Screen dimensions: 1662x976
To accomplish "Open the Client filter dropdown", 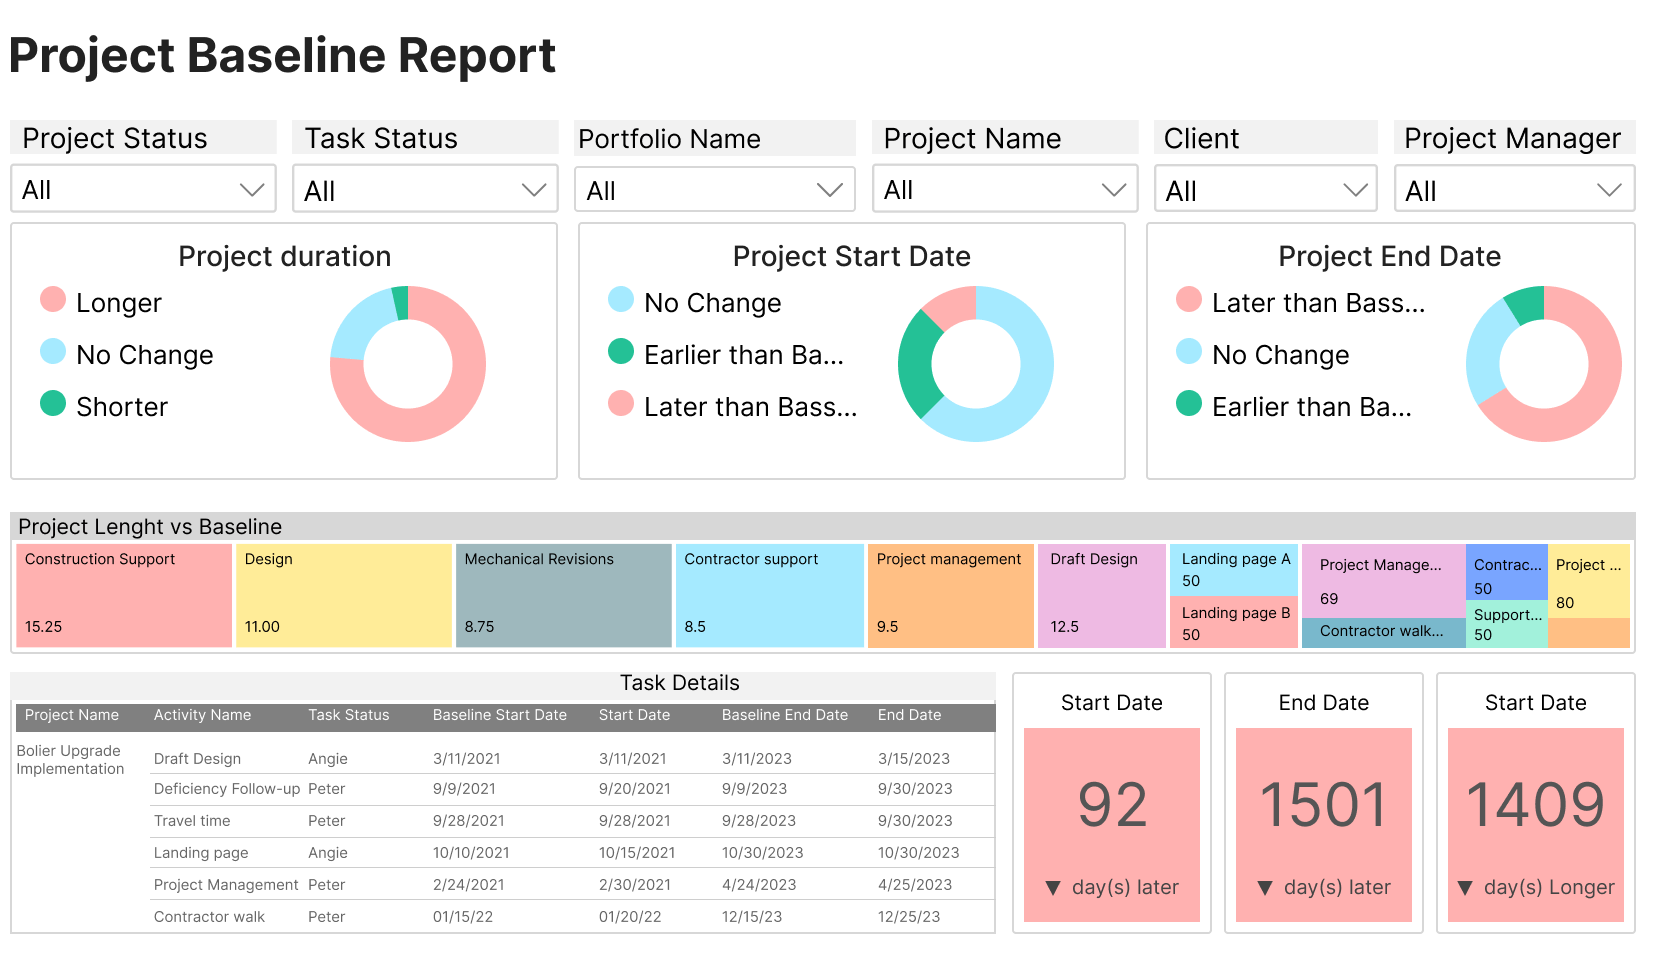I will [1266, 189].
